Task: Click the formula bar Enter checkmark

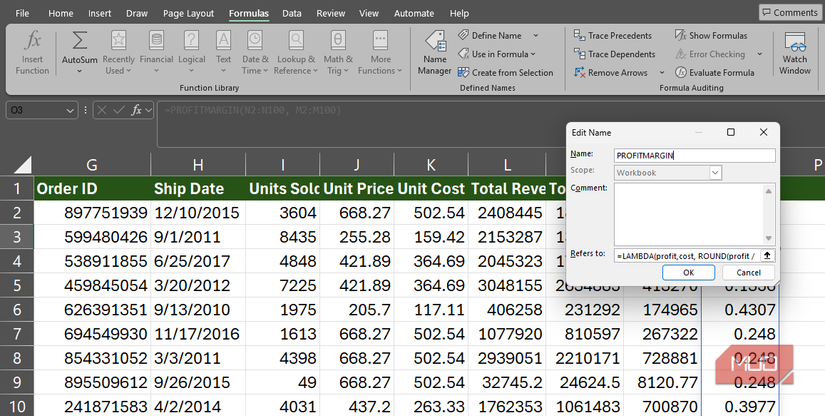Action: pyautogui.click(x=119, y=110)
